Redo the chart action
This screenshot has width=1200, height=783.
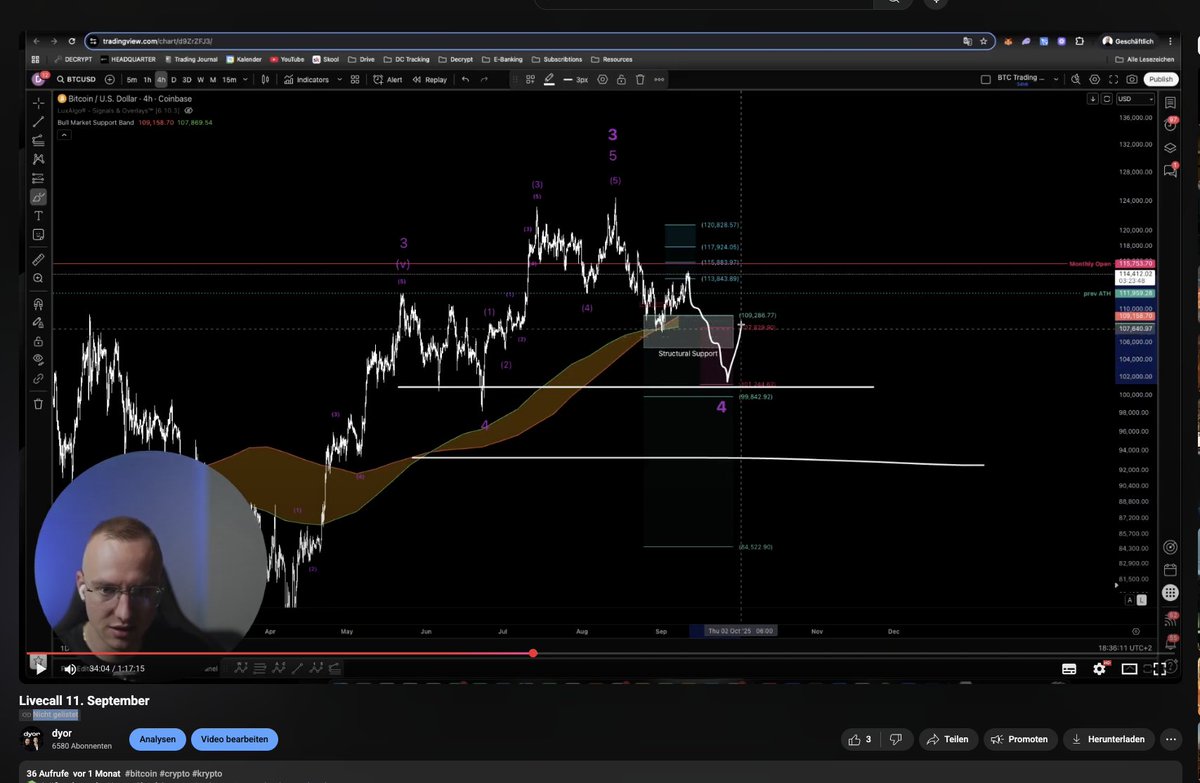click(x=484, y=79)
